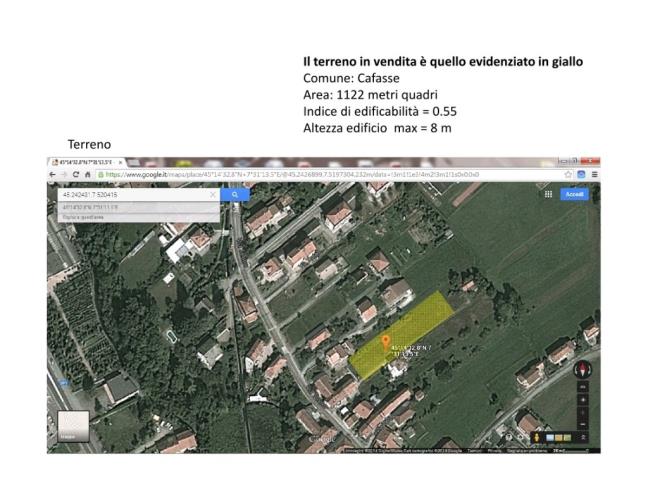Viewport: 648px width, 492px height.
Task: Click the "Altezza edificio max = 8 m" line
Action: (377, 128)
